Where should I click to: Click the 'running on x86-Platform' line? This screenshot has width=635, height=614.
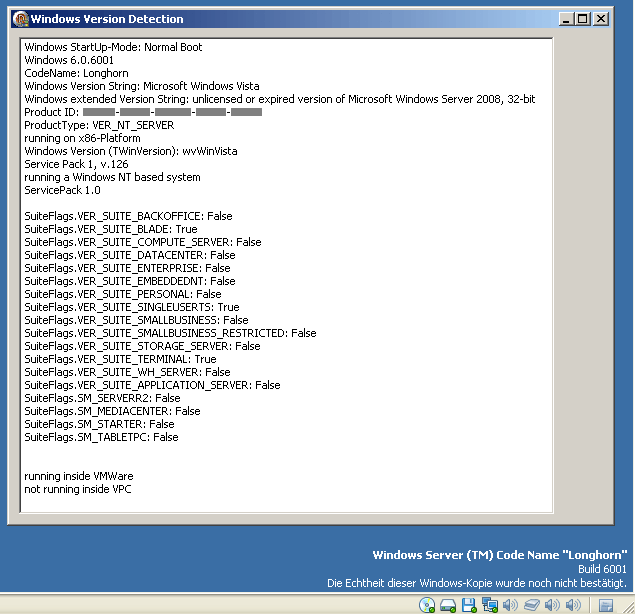point(82,138)
